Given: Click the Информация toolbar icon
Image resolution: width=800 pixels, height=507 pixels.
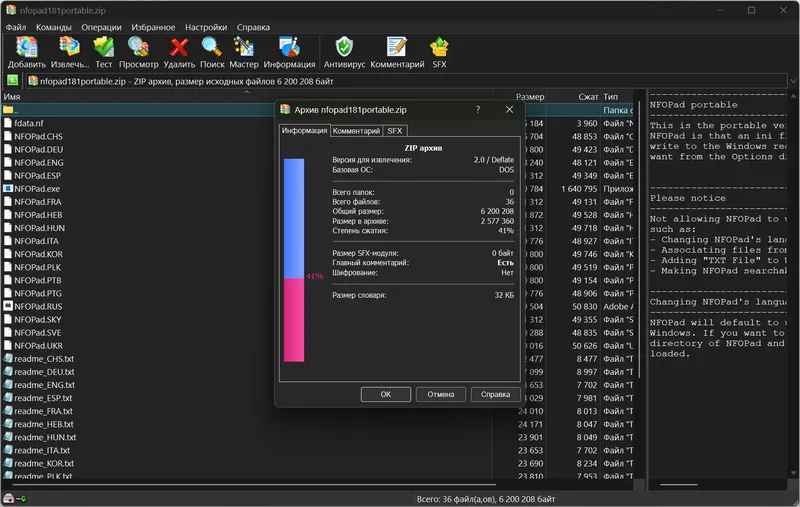Looking at the screenshot, I should click(289, 47).
